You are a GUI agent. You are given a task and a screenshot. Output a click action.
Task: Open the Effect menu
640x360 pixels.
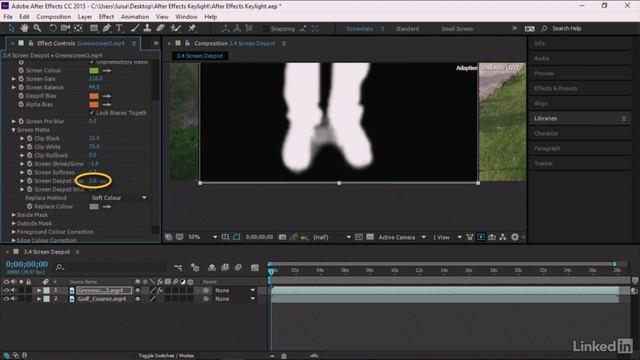point(106,17)
